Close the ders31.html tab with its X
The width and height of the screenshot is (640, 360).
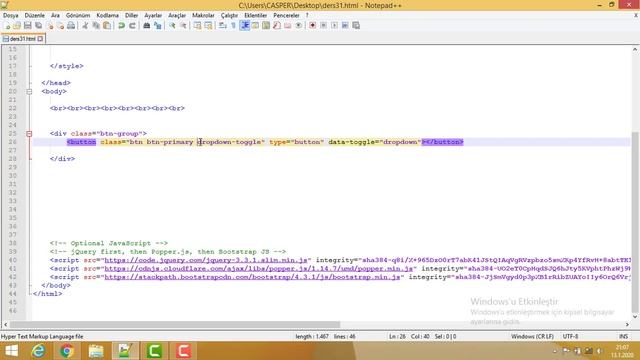[40, 39]
